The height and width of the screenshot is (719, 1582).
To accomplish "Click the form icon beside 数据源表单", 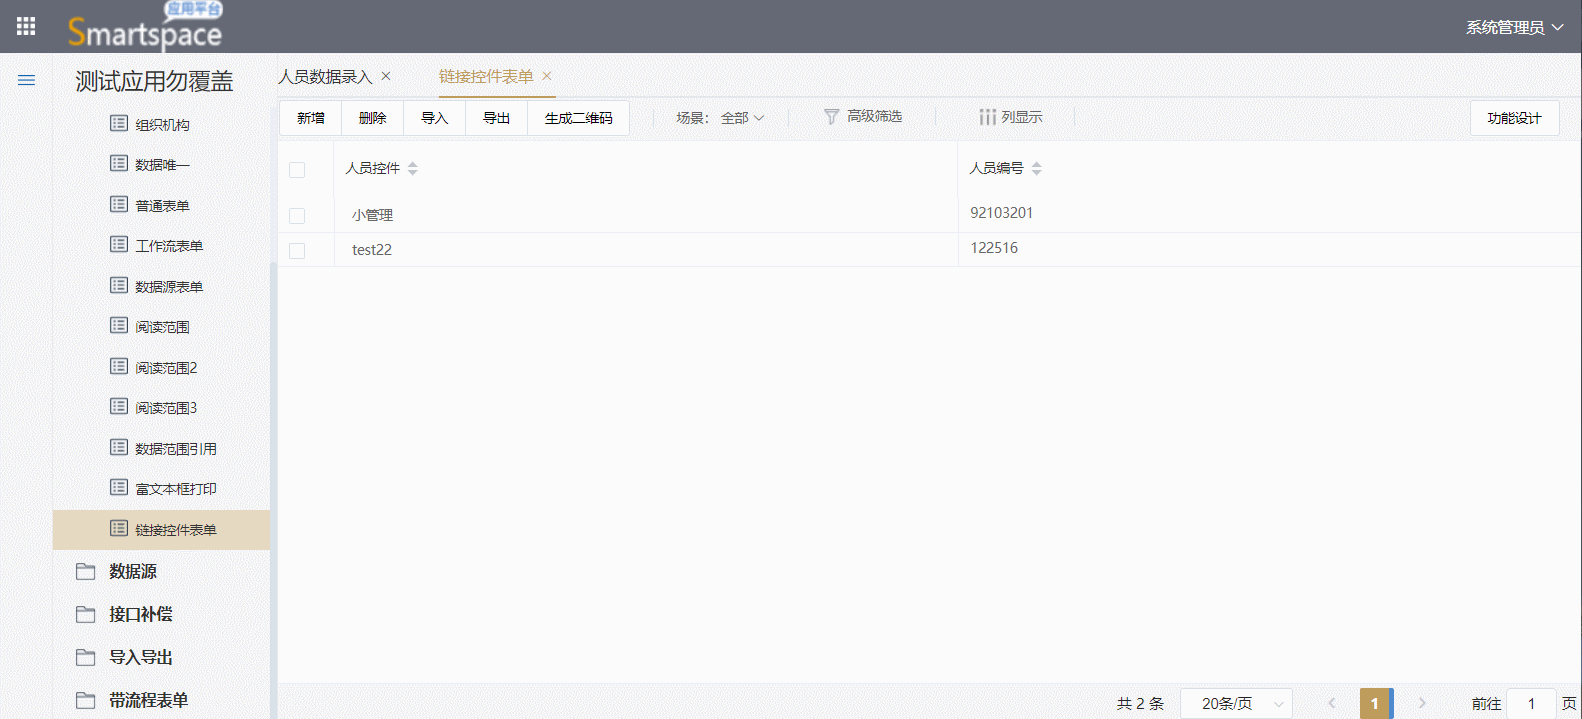I will click(119, 286).
